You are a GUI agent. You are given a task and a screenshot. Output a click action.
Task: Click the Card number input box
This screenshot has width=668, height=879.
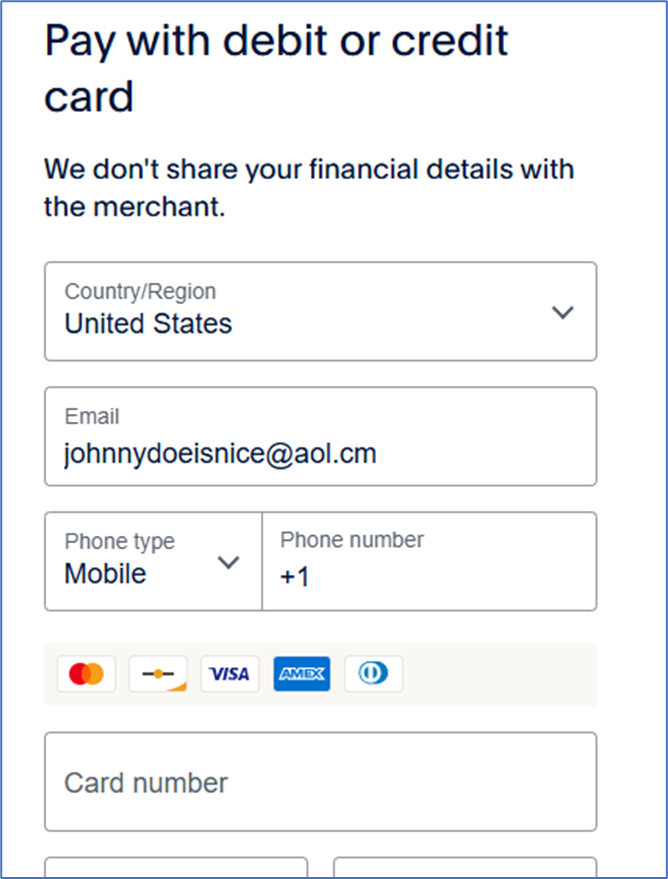pos(320,782)
